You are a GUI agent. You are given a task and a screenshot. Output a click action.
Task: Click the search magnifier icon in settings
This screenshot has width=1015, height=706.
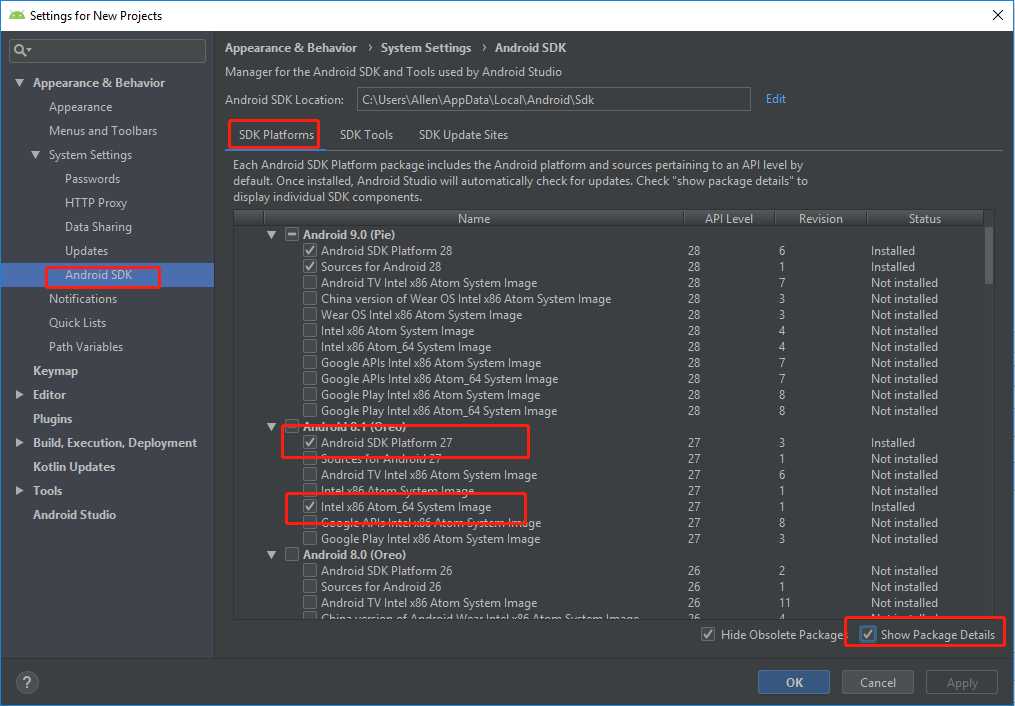[21, 50]
